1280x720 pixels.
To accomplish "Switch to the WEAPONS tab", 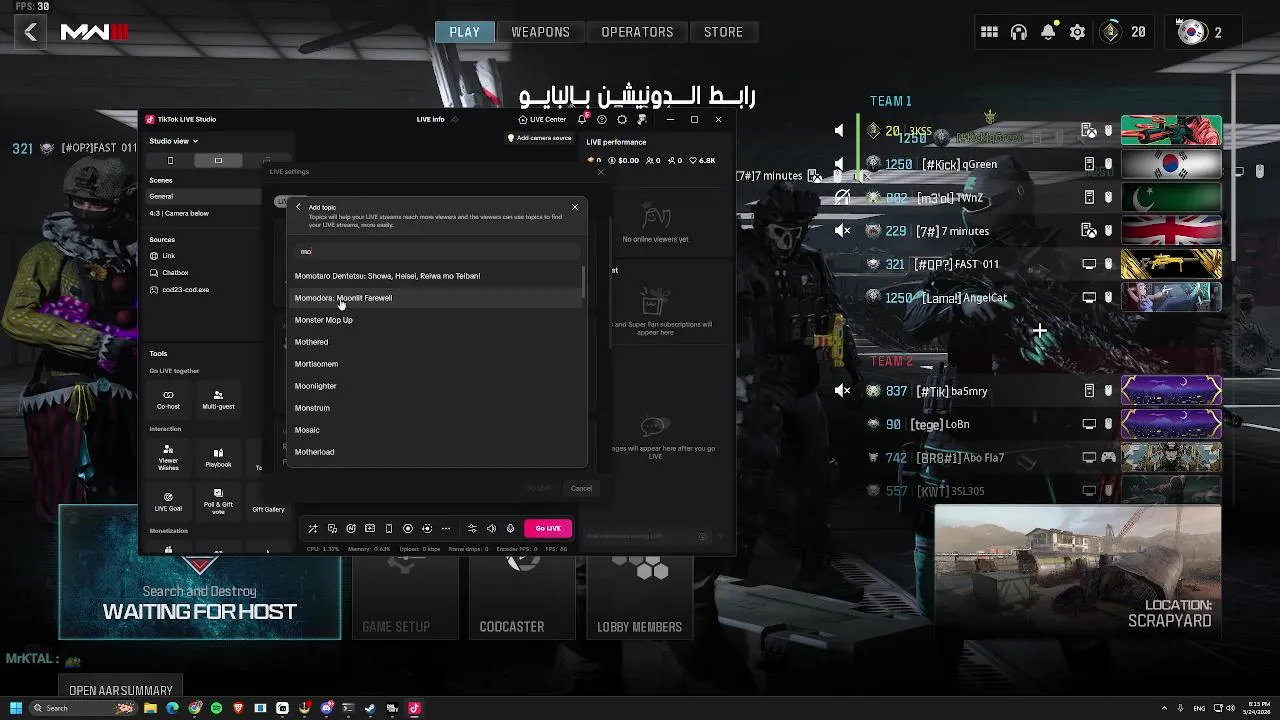I will click(x=540, y=32).
